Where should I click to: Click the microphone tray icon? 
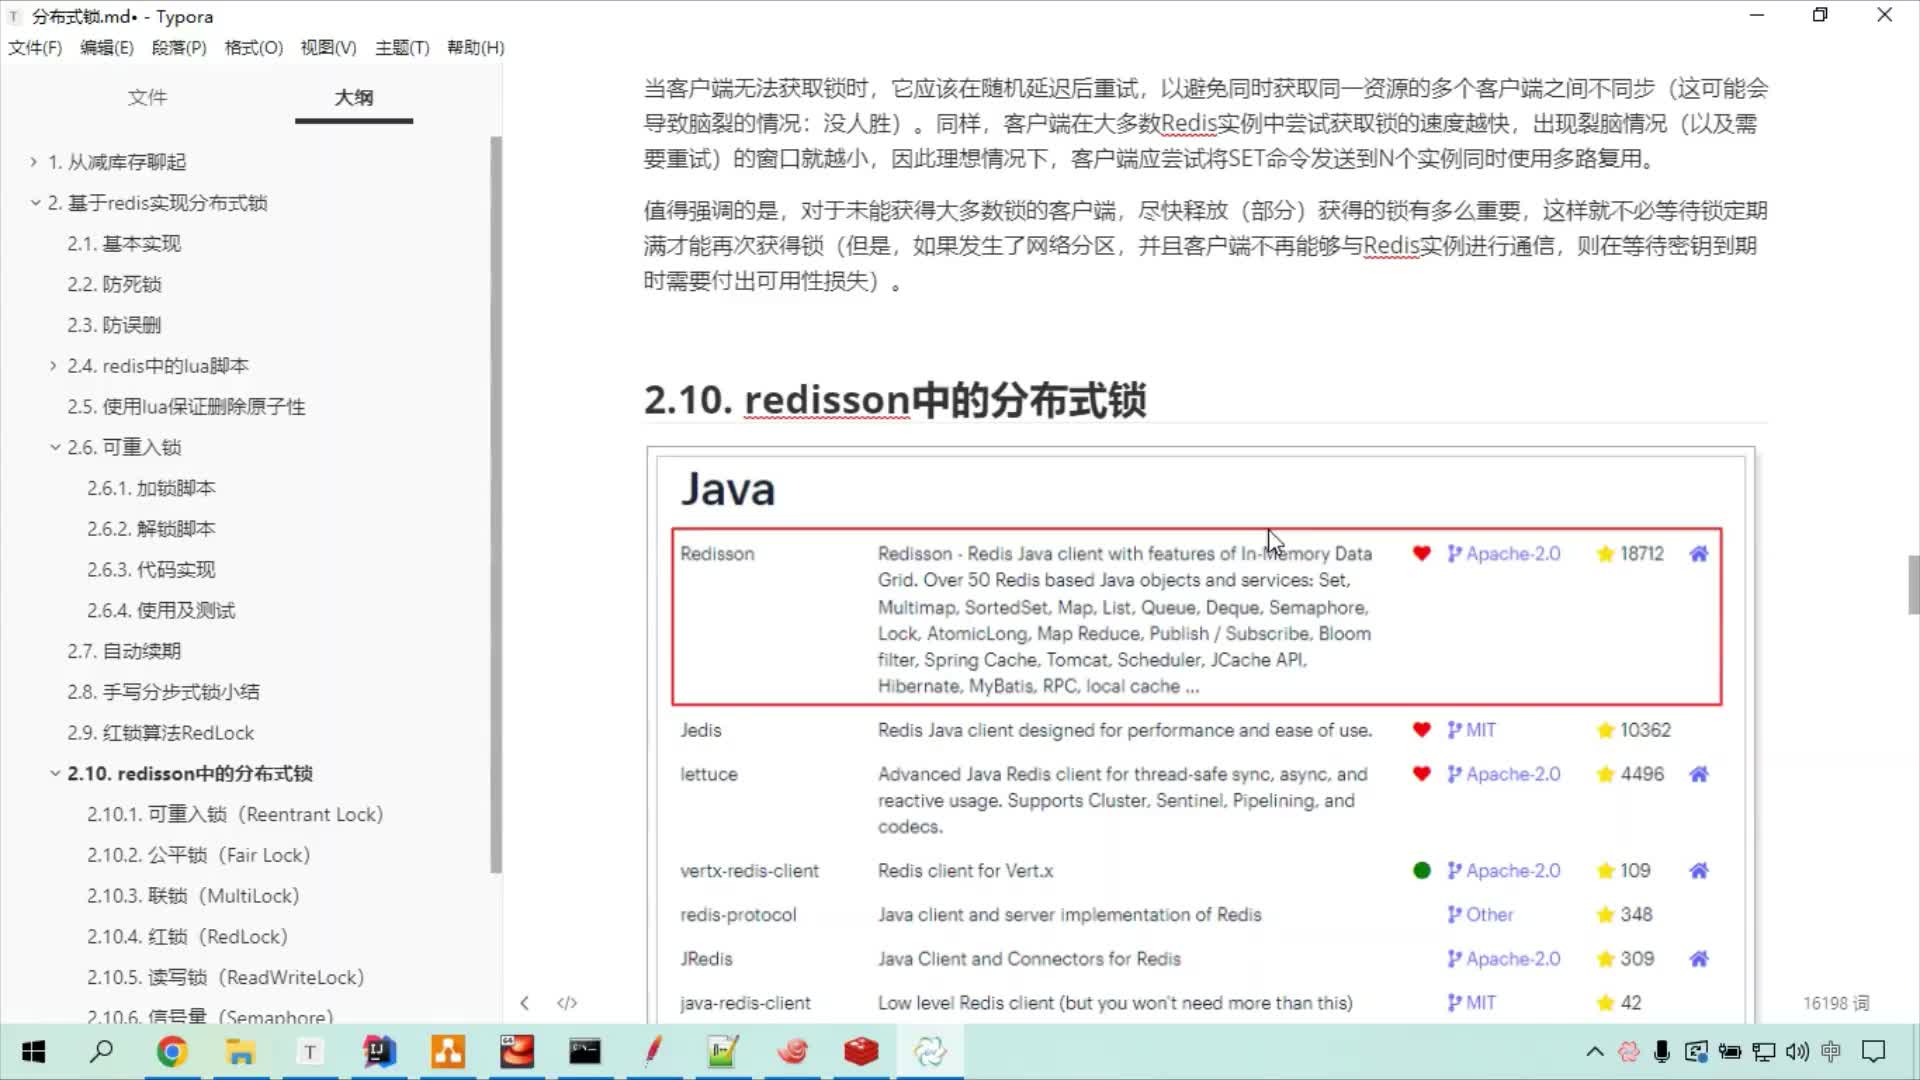(1662, 1052)
